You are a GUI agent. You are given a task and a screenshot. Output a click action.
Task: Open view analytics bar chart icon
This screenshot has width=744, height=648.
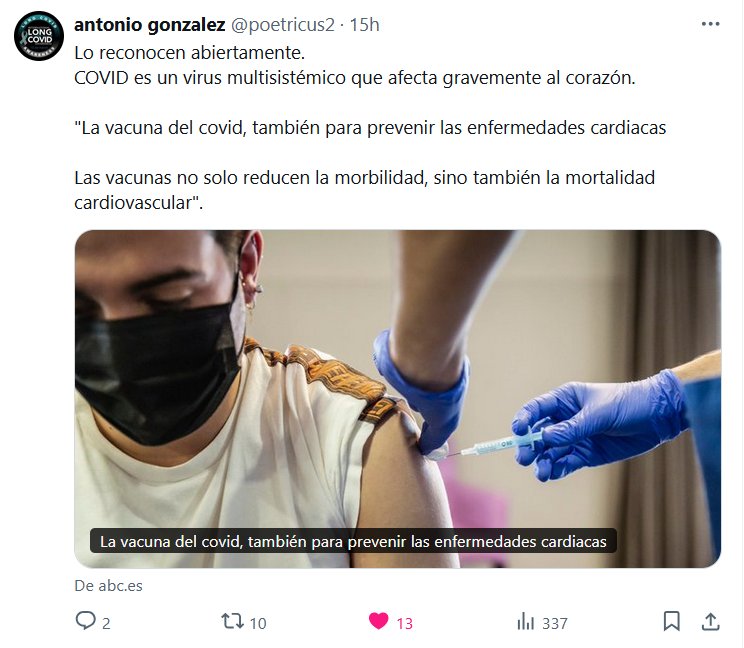pyautogui.click(x=525, y=621)
